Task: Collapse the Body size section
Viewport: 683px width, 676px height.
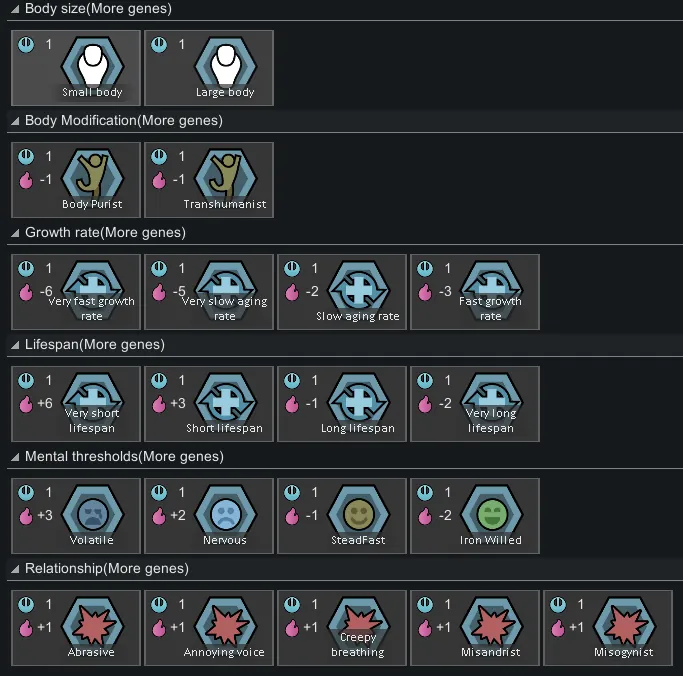Action: (15, 9)
